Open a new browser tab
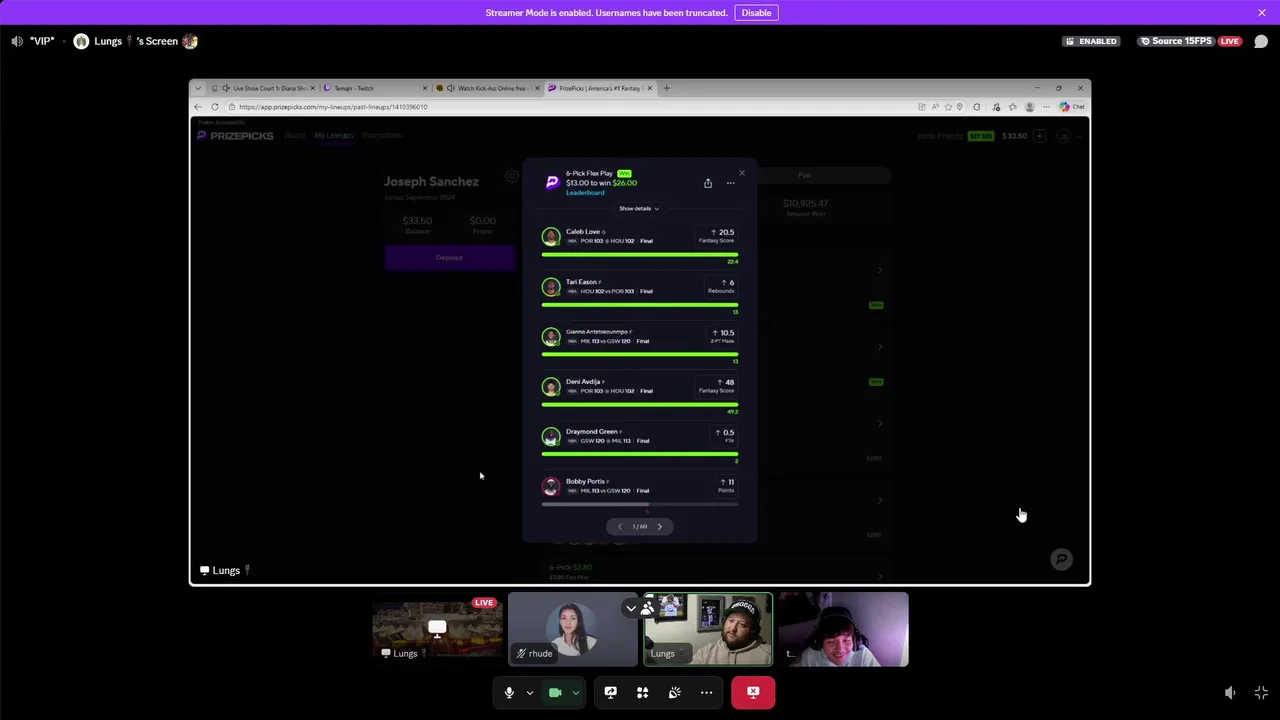1280x720 pixels. (667, 88)
